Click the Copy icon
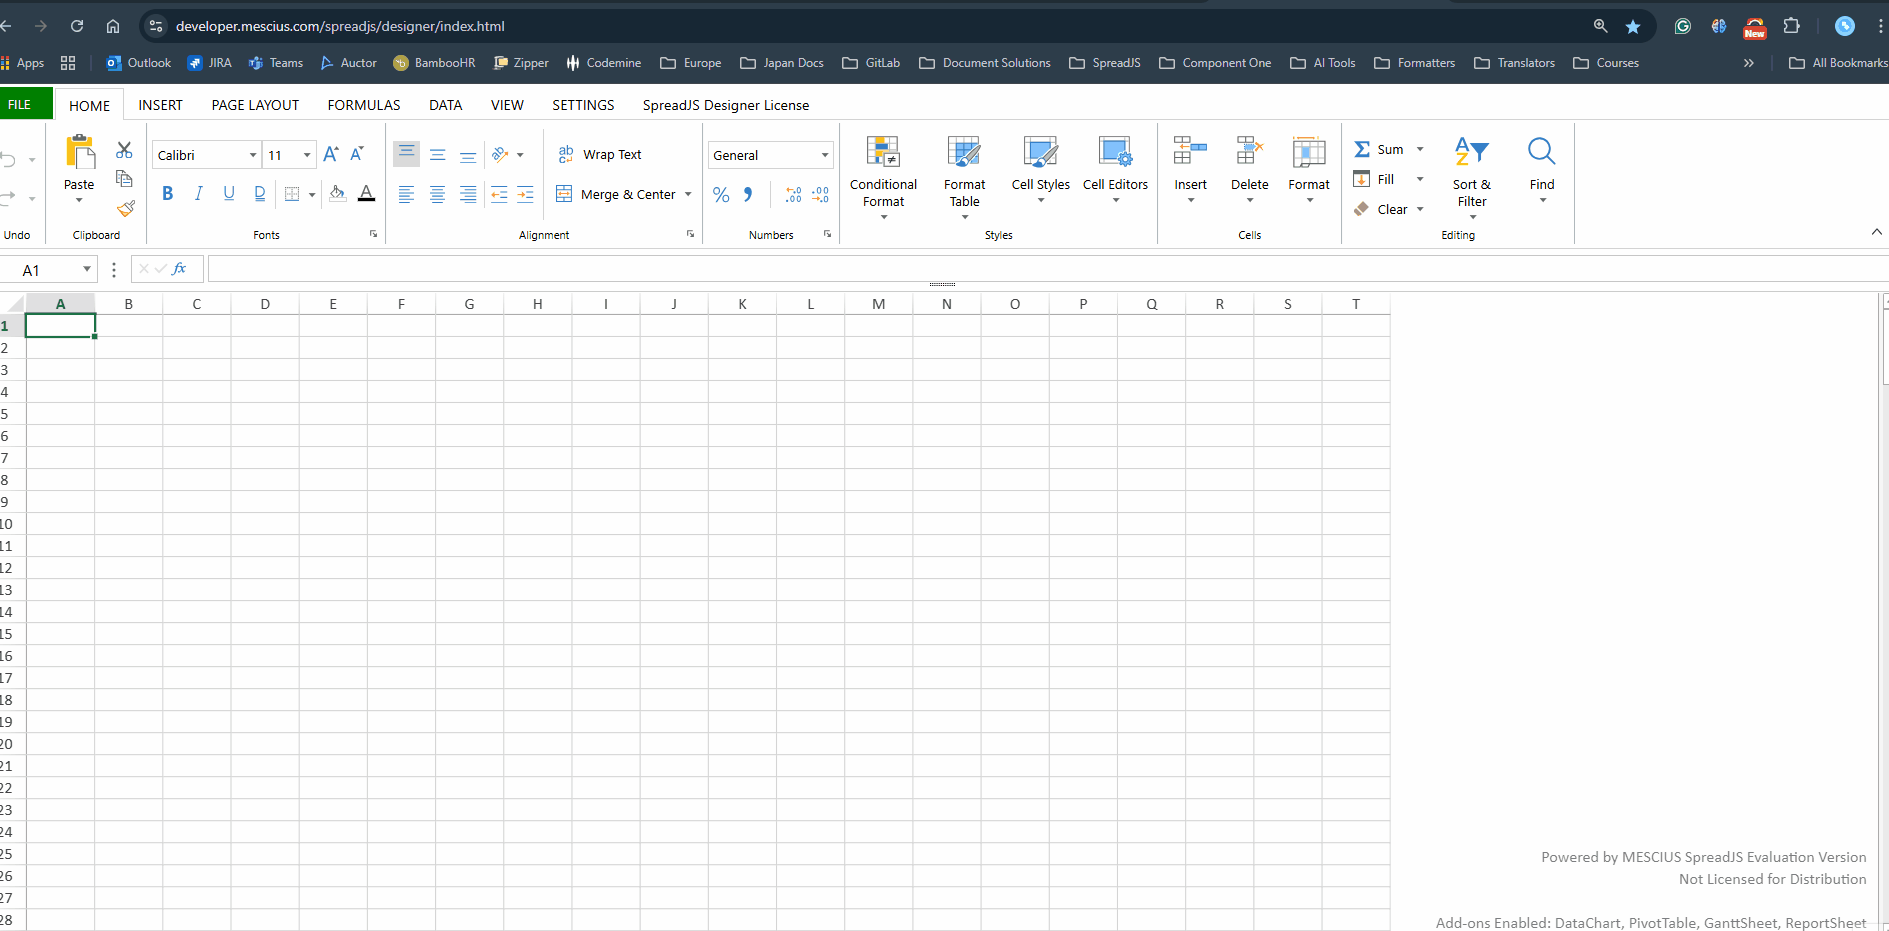 (124, 179)
